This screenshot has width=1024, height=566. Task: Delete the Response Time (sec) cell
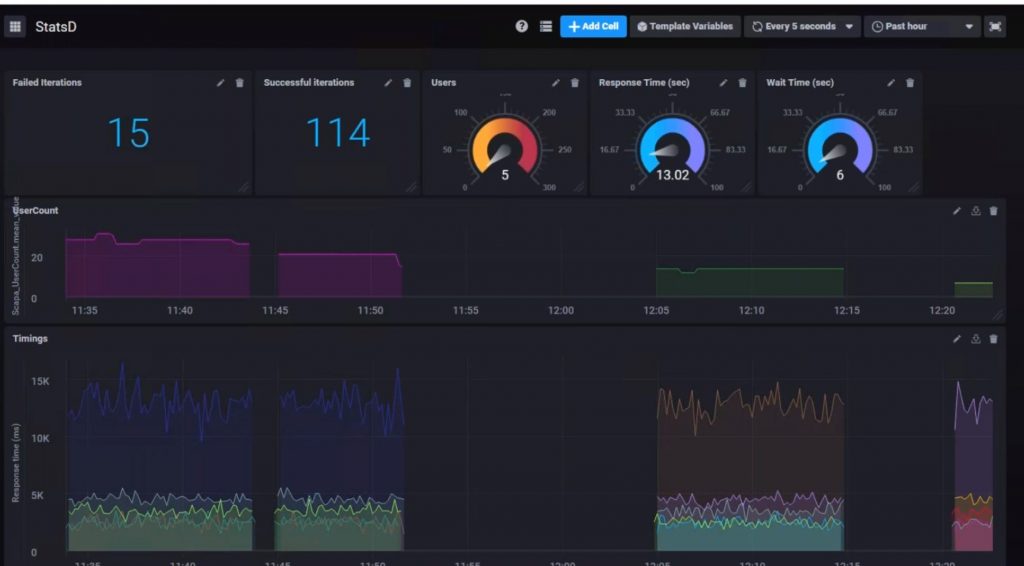click(742, 83)
